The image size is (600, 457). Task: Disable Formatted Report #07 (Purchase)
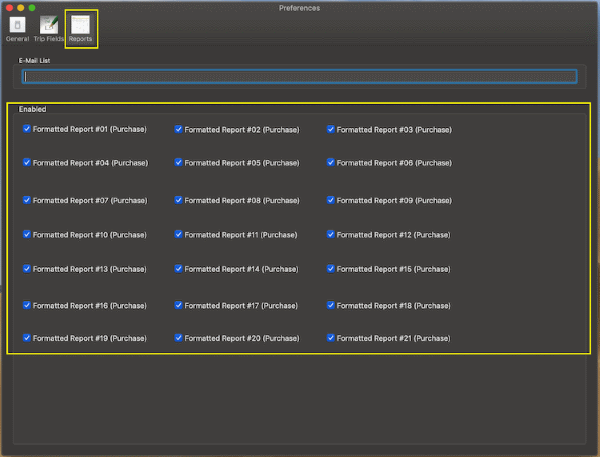pyautogui.click(x=27, y=200)
